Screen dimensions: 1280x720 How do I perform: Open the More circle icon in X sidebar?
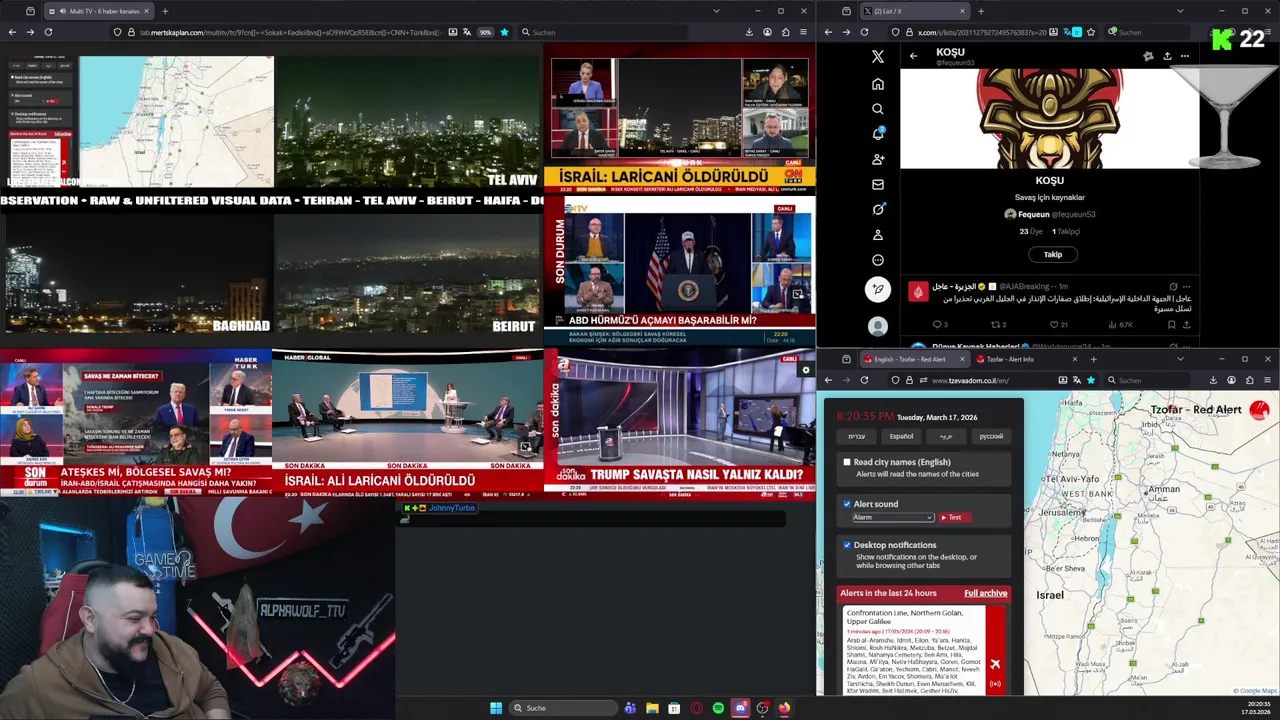tap(878, 260)
